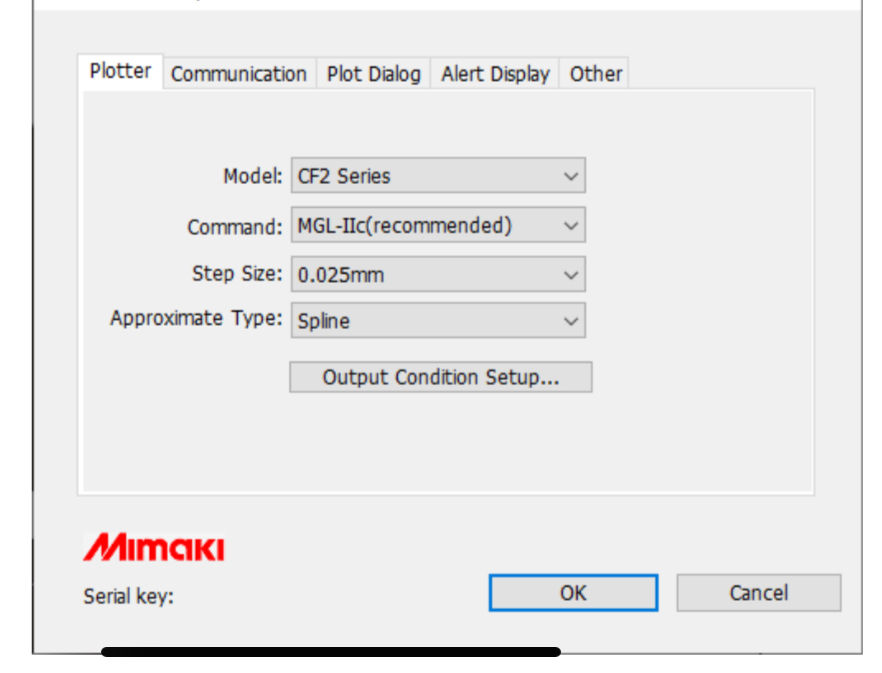
Task: Confirm settings with the OK button
Action: (573, 593)
